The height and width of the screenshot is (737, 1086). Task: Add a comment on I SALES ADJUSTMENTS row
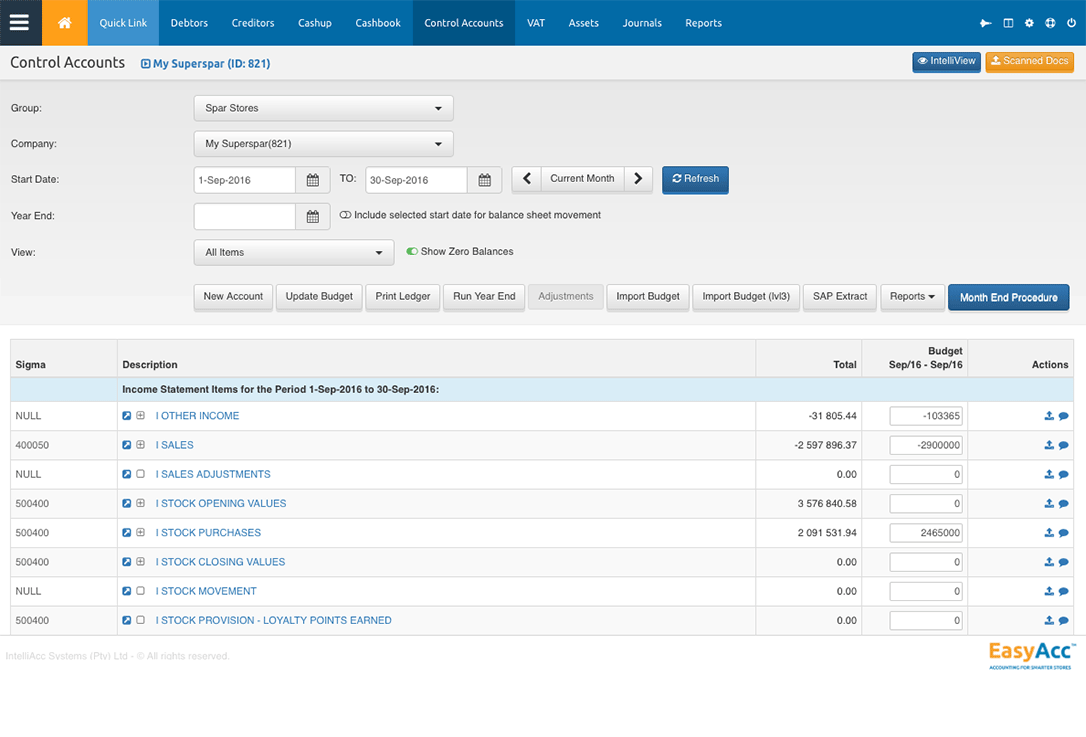click(1063, 474)
